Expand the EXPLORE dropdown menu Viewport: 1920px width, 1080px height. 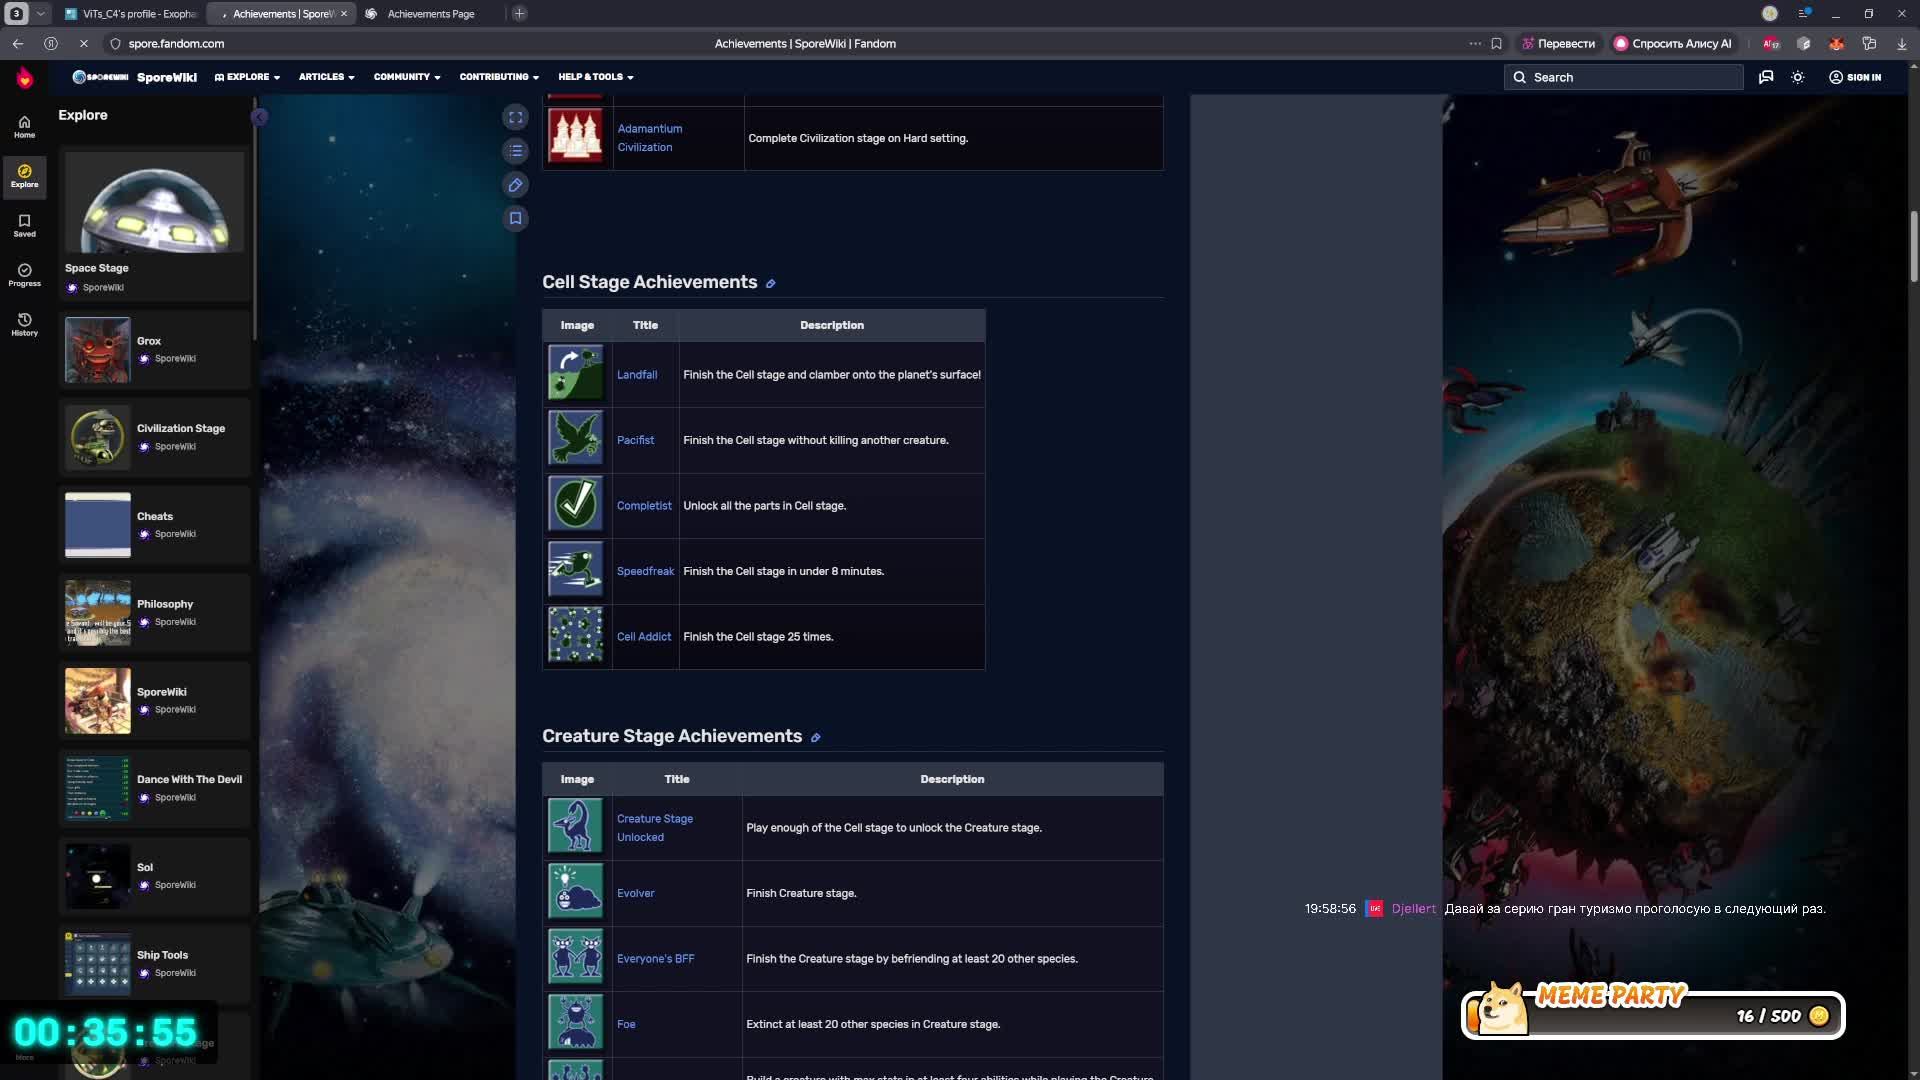(247, 77)
